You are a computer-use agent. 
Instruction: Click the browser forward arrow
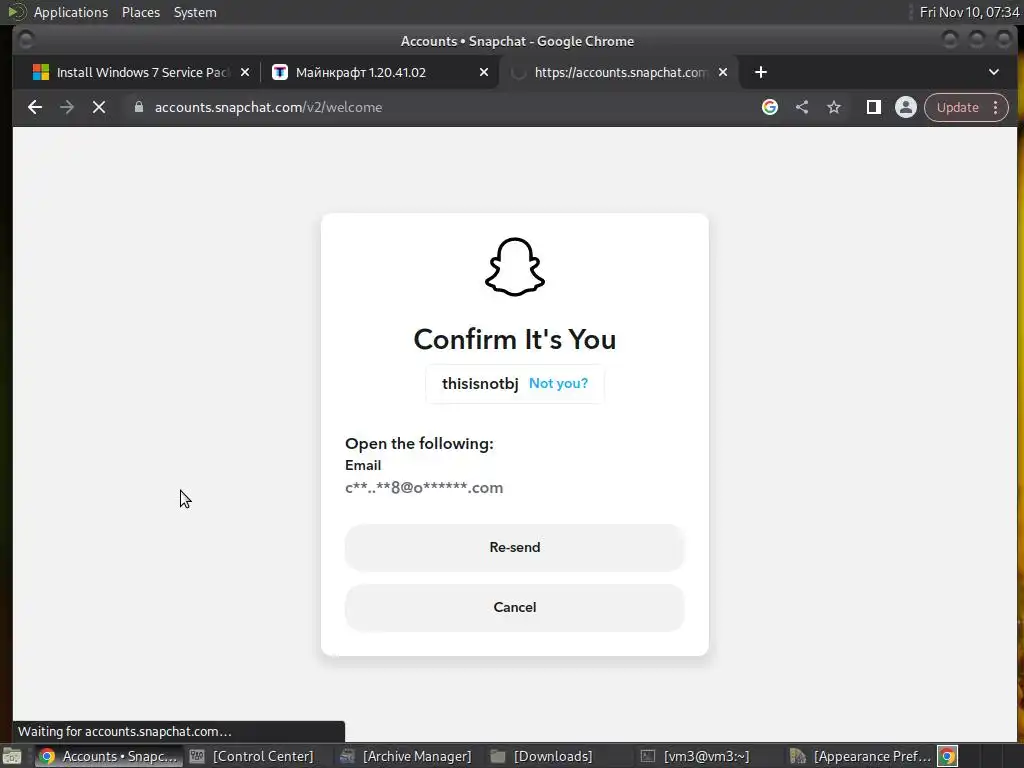pos(67,107)
